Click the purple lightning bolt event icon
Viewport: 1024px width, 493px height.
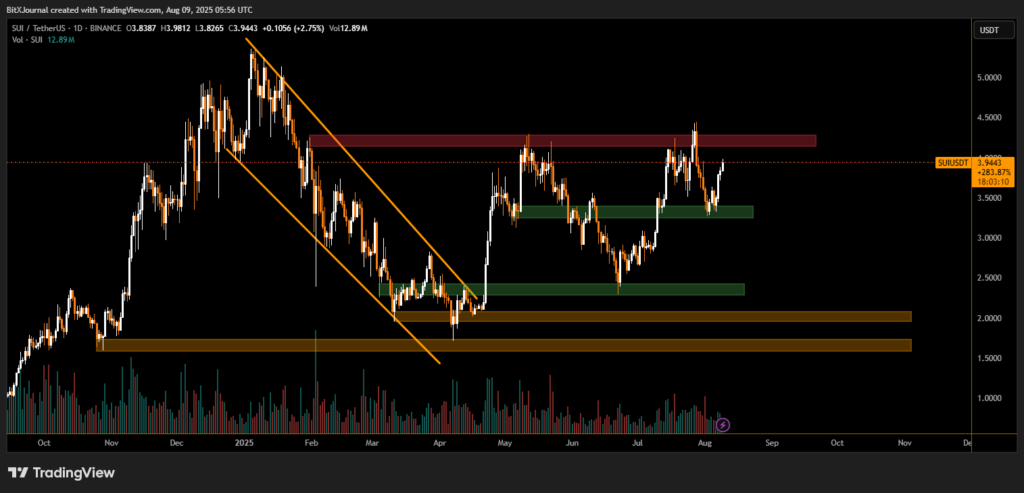pyautogui.click(x=723, y=424)
